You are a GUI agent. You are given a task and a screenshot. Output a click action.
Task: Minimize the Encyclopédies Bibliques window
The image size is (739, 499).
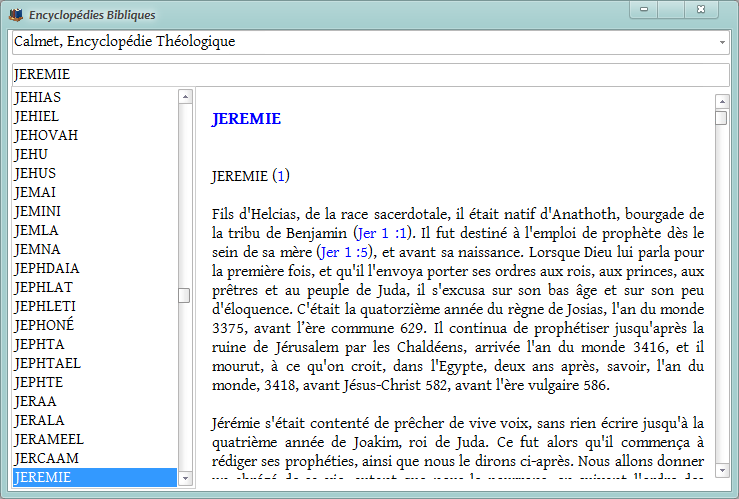644,9
